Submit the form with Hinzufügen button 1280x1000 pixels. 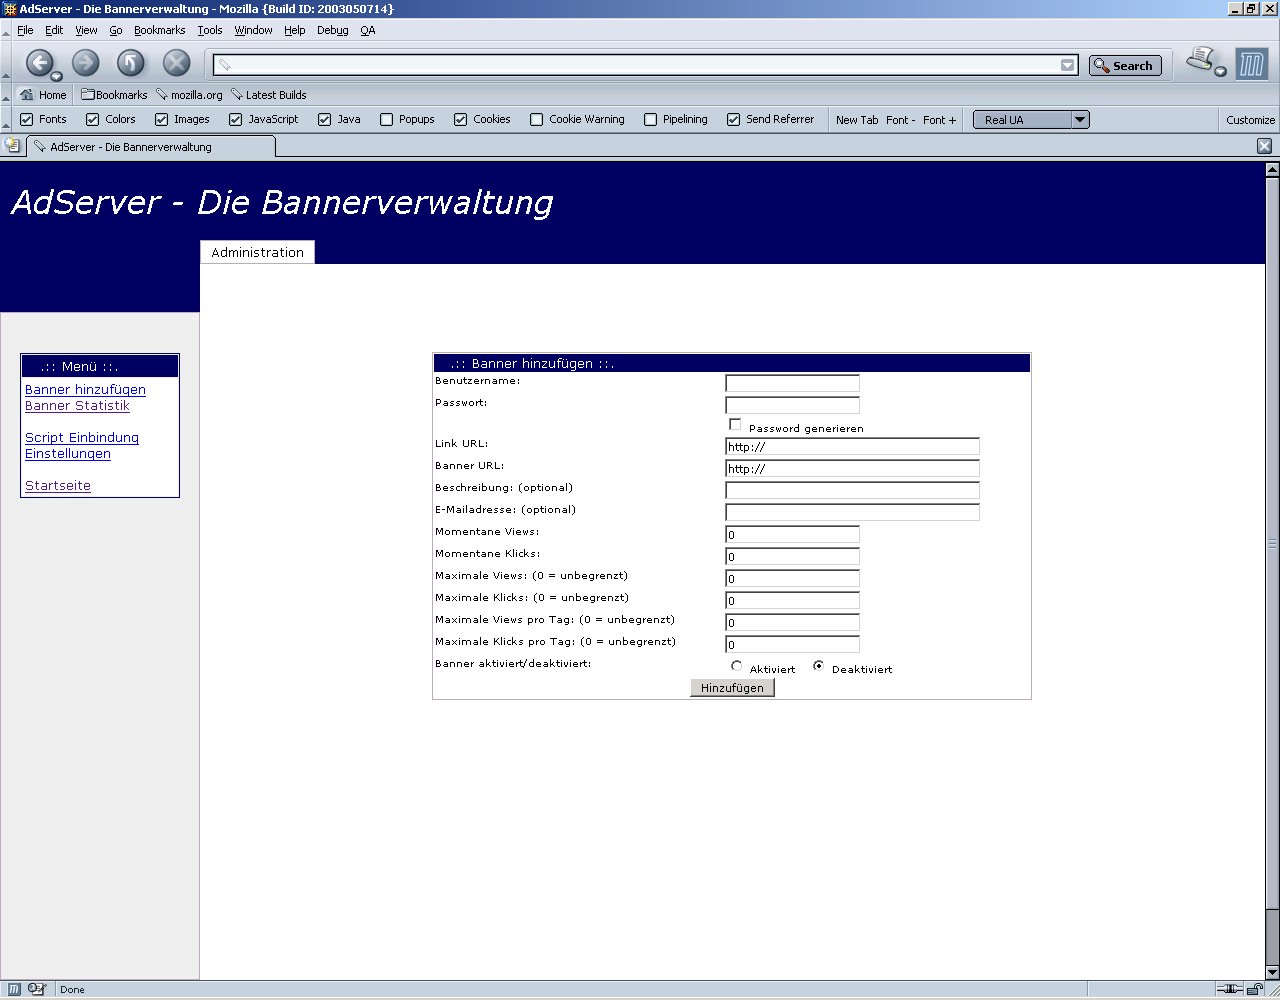click(732, 688)
